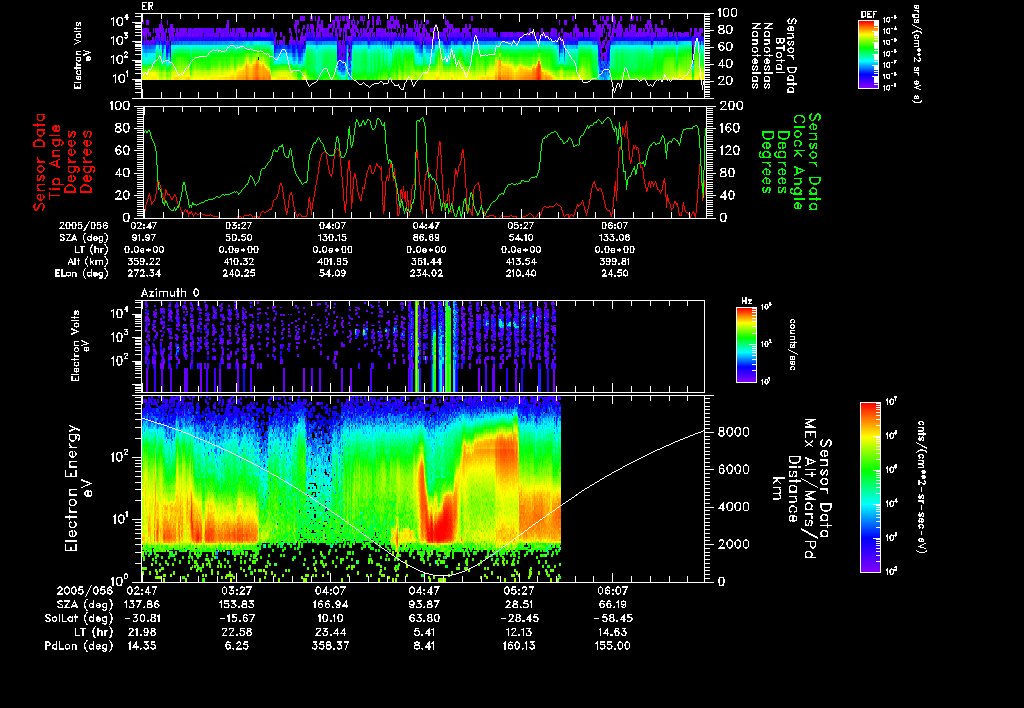
Task: Click the Azimuth 0 spectrogram panel
Action: pos(423,346)
